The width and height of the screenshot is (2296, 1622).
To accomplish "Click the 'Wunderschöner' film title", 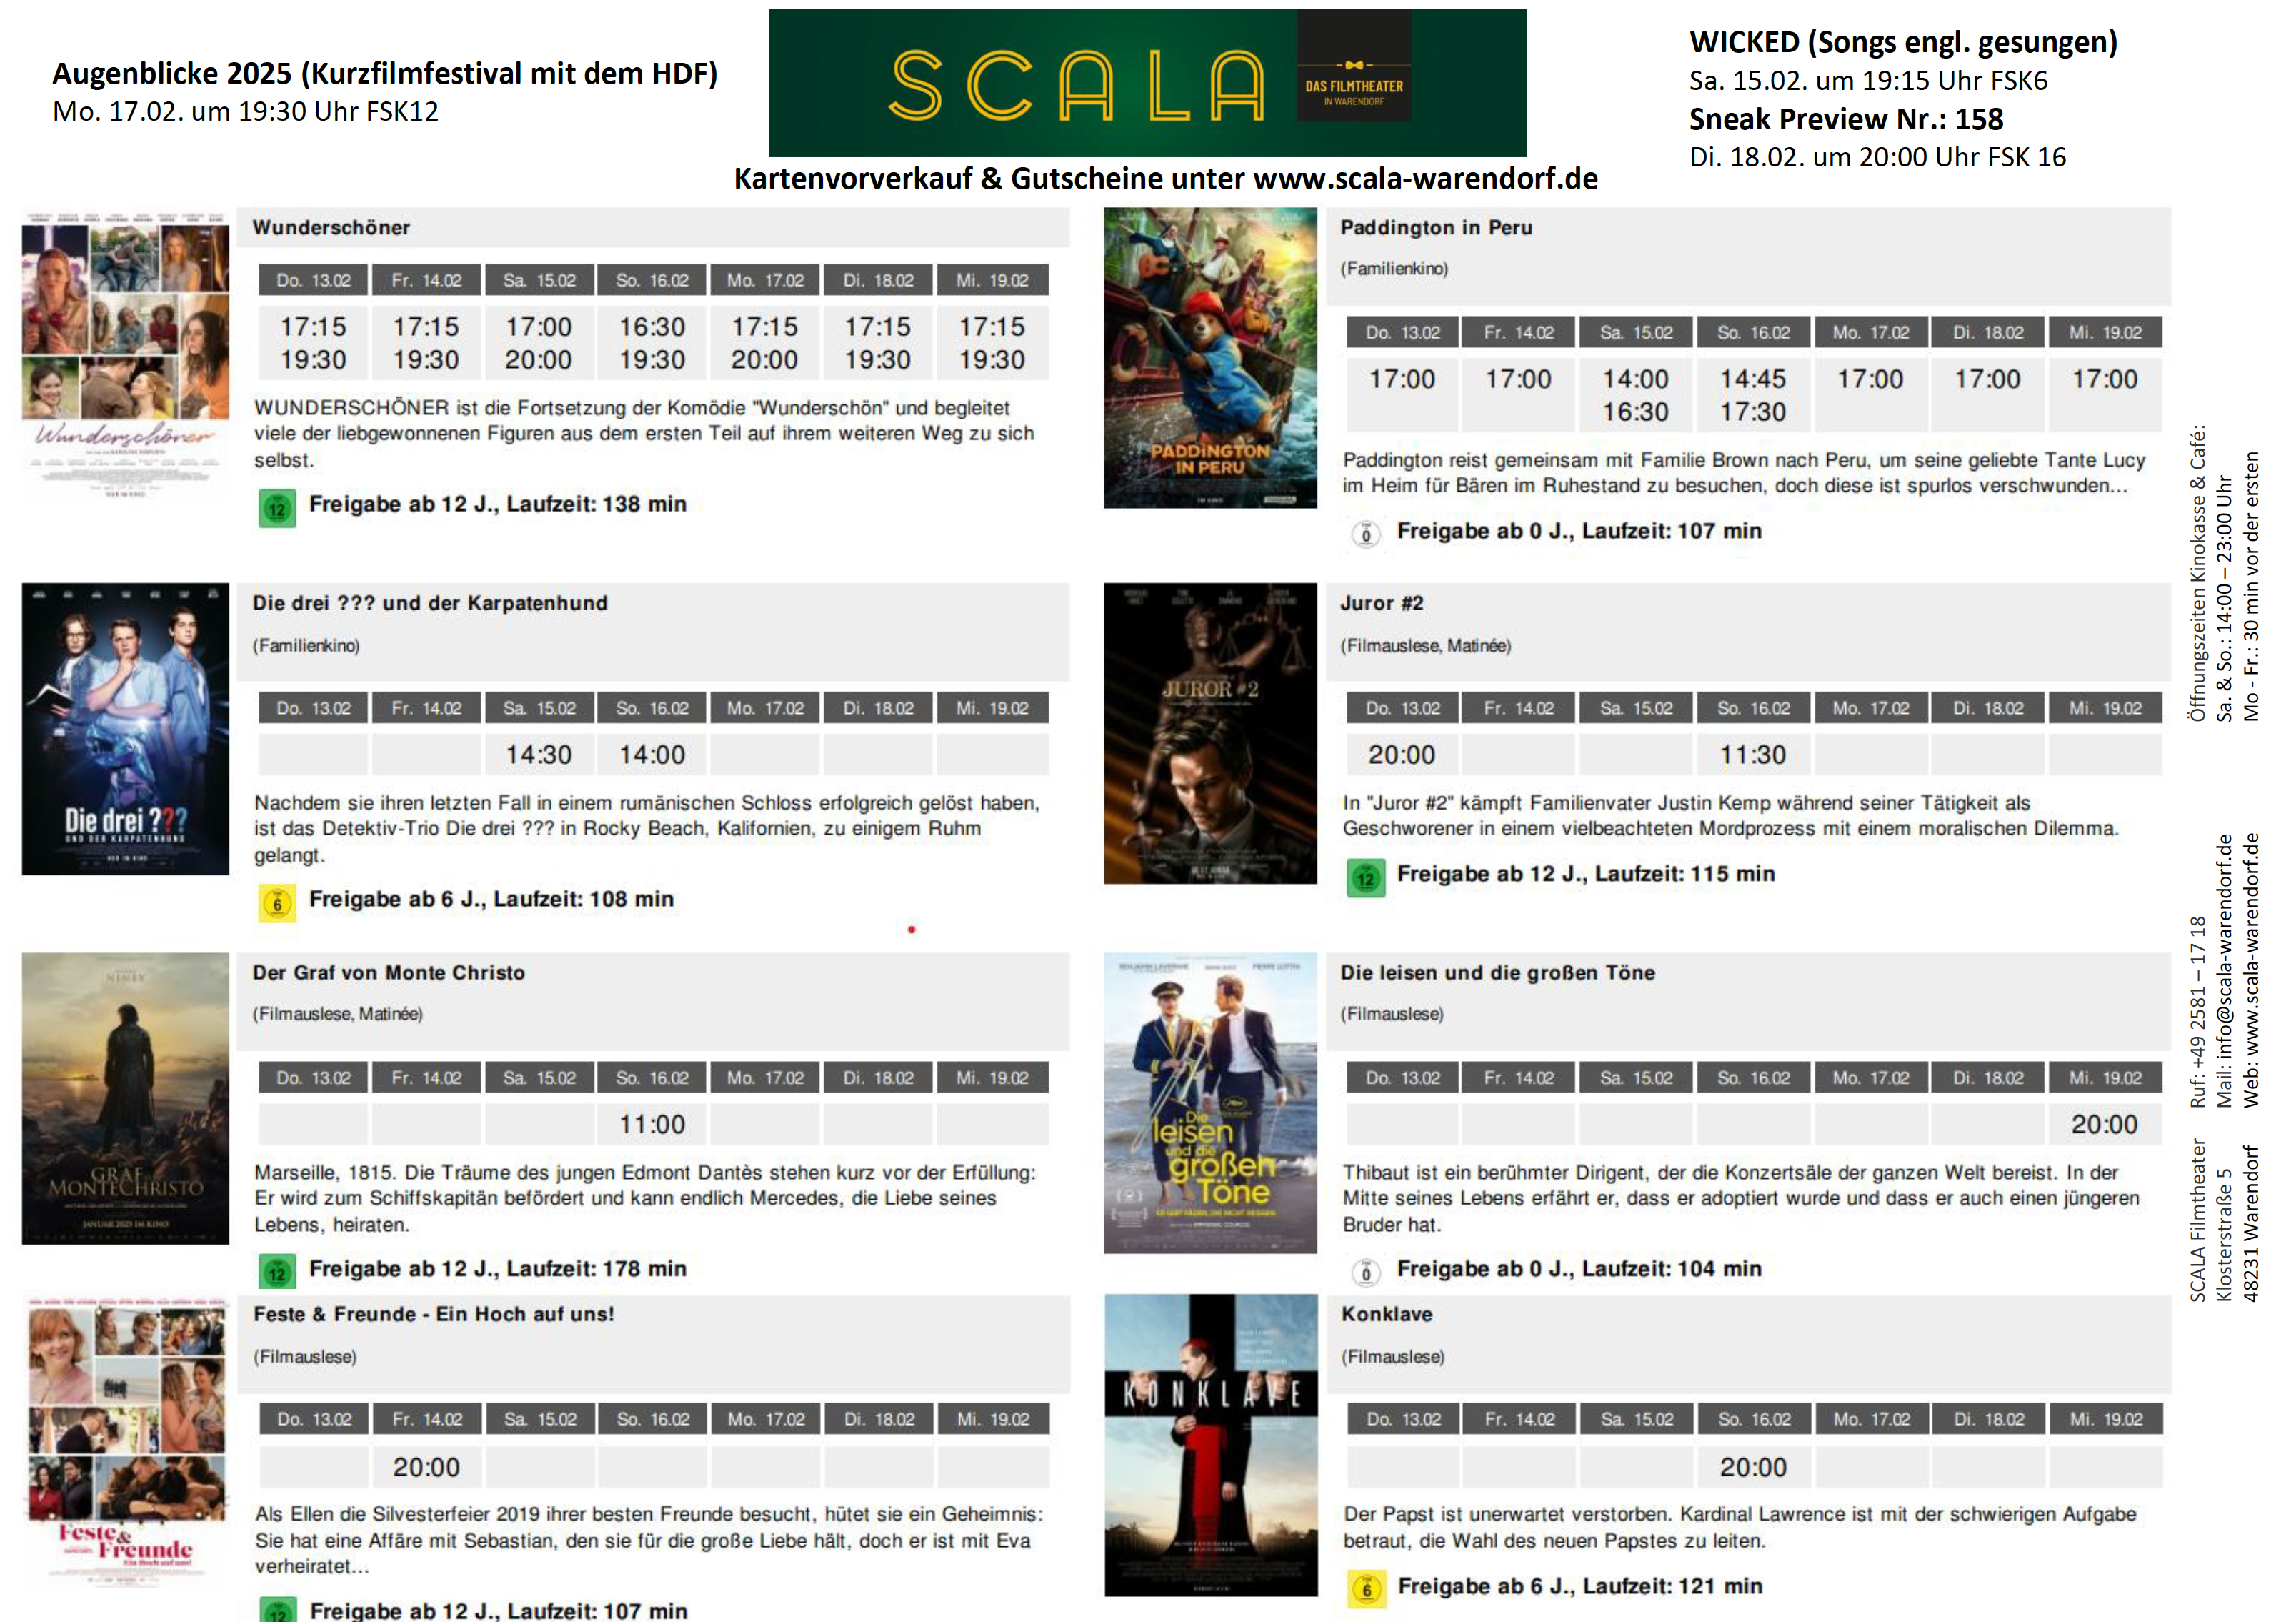I will point(331,228).
